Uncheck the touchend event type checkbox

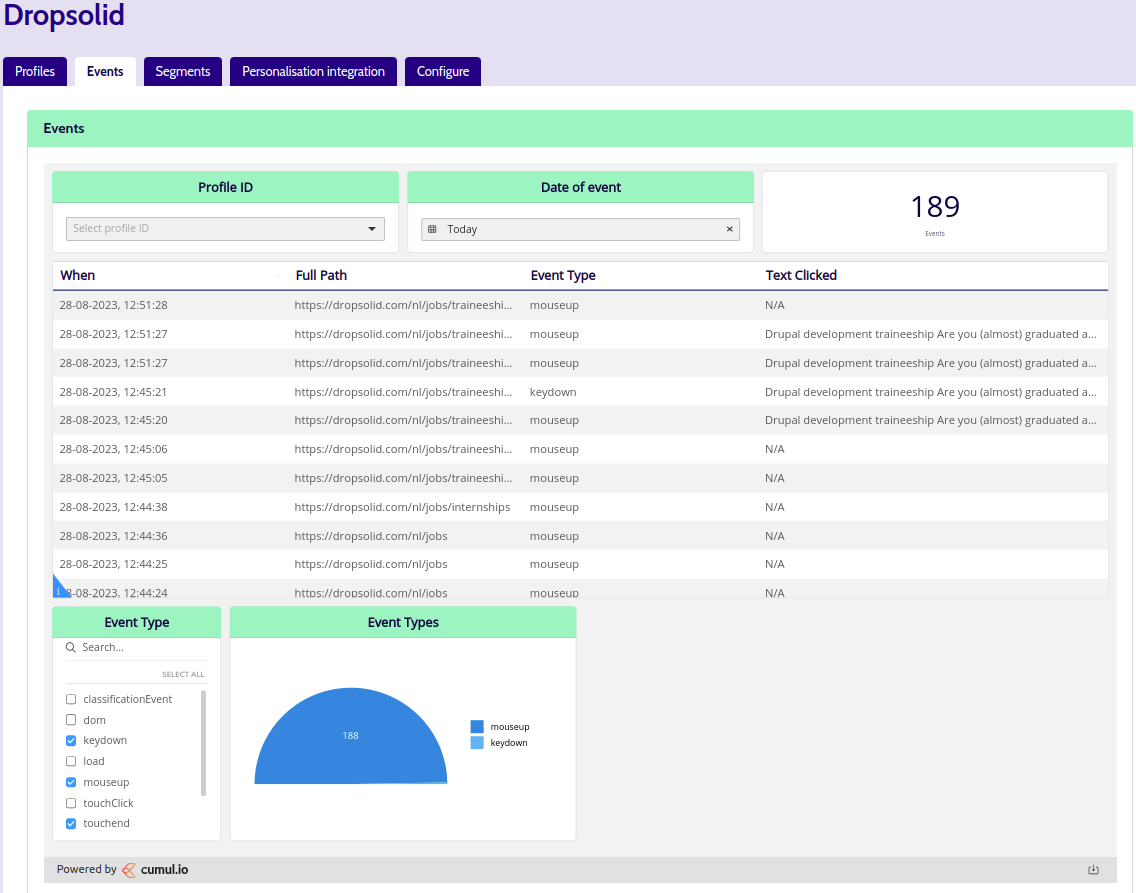[71, 823]
